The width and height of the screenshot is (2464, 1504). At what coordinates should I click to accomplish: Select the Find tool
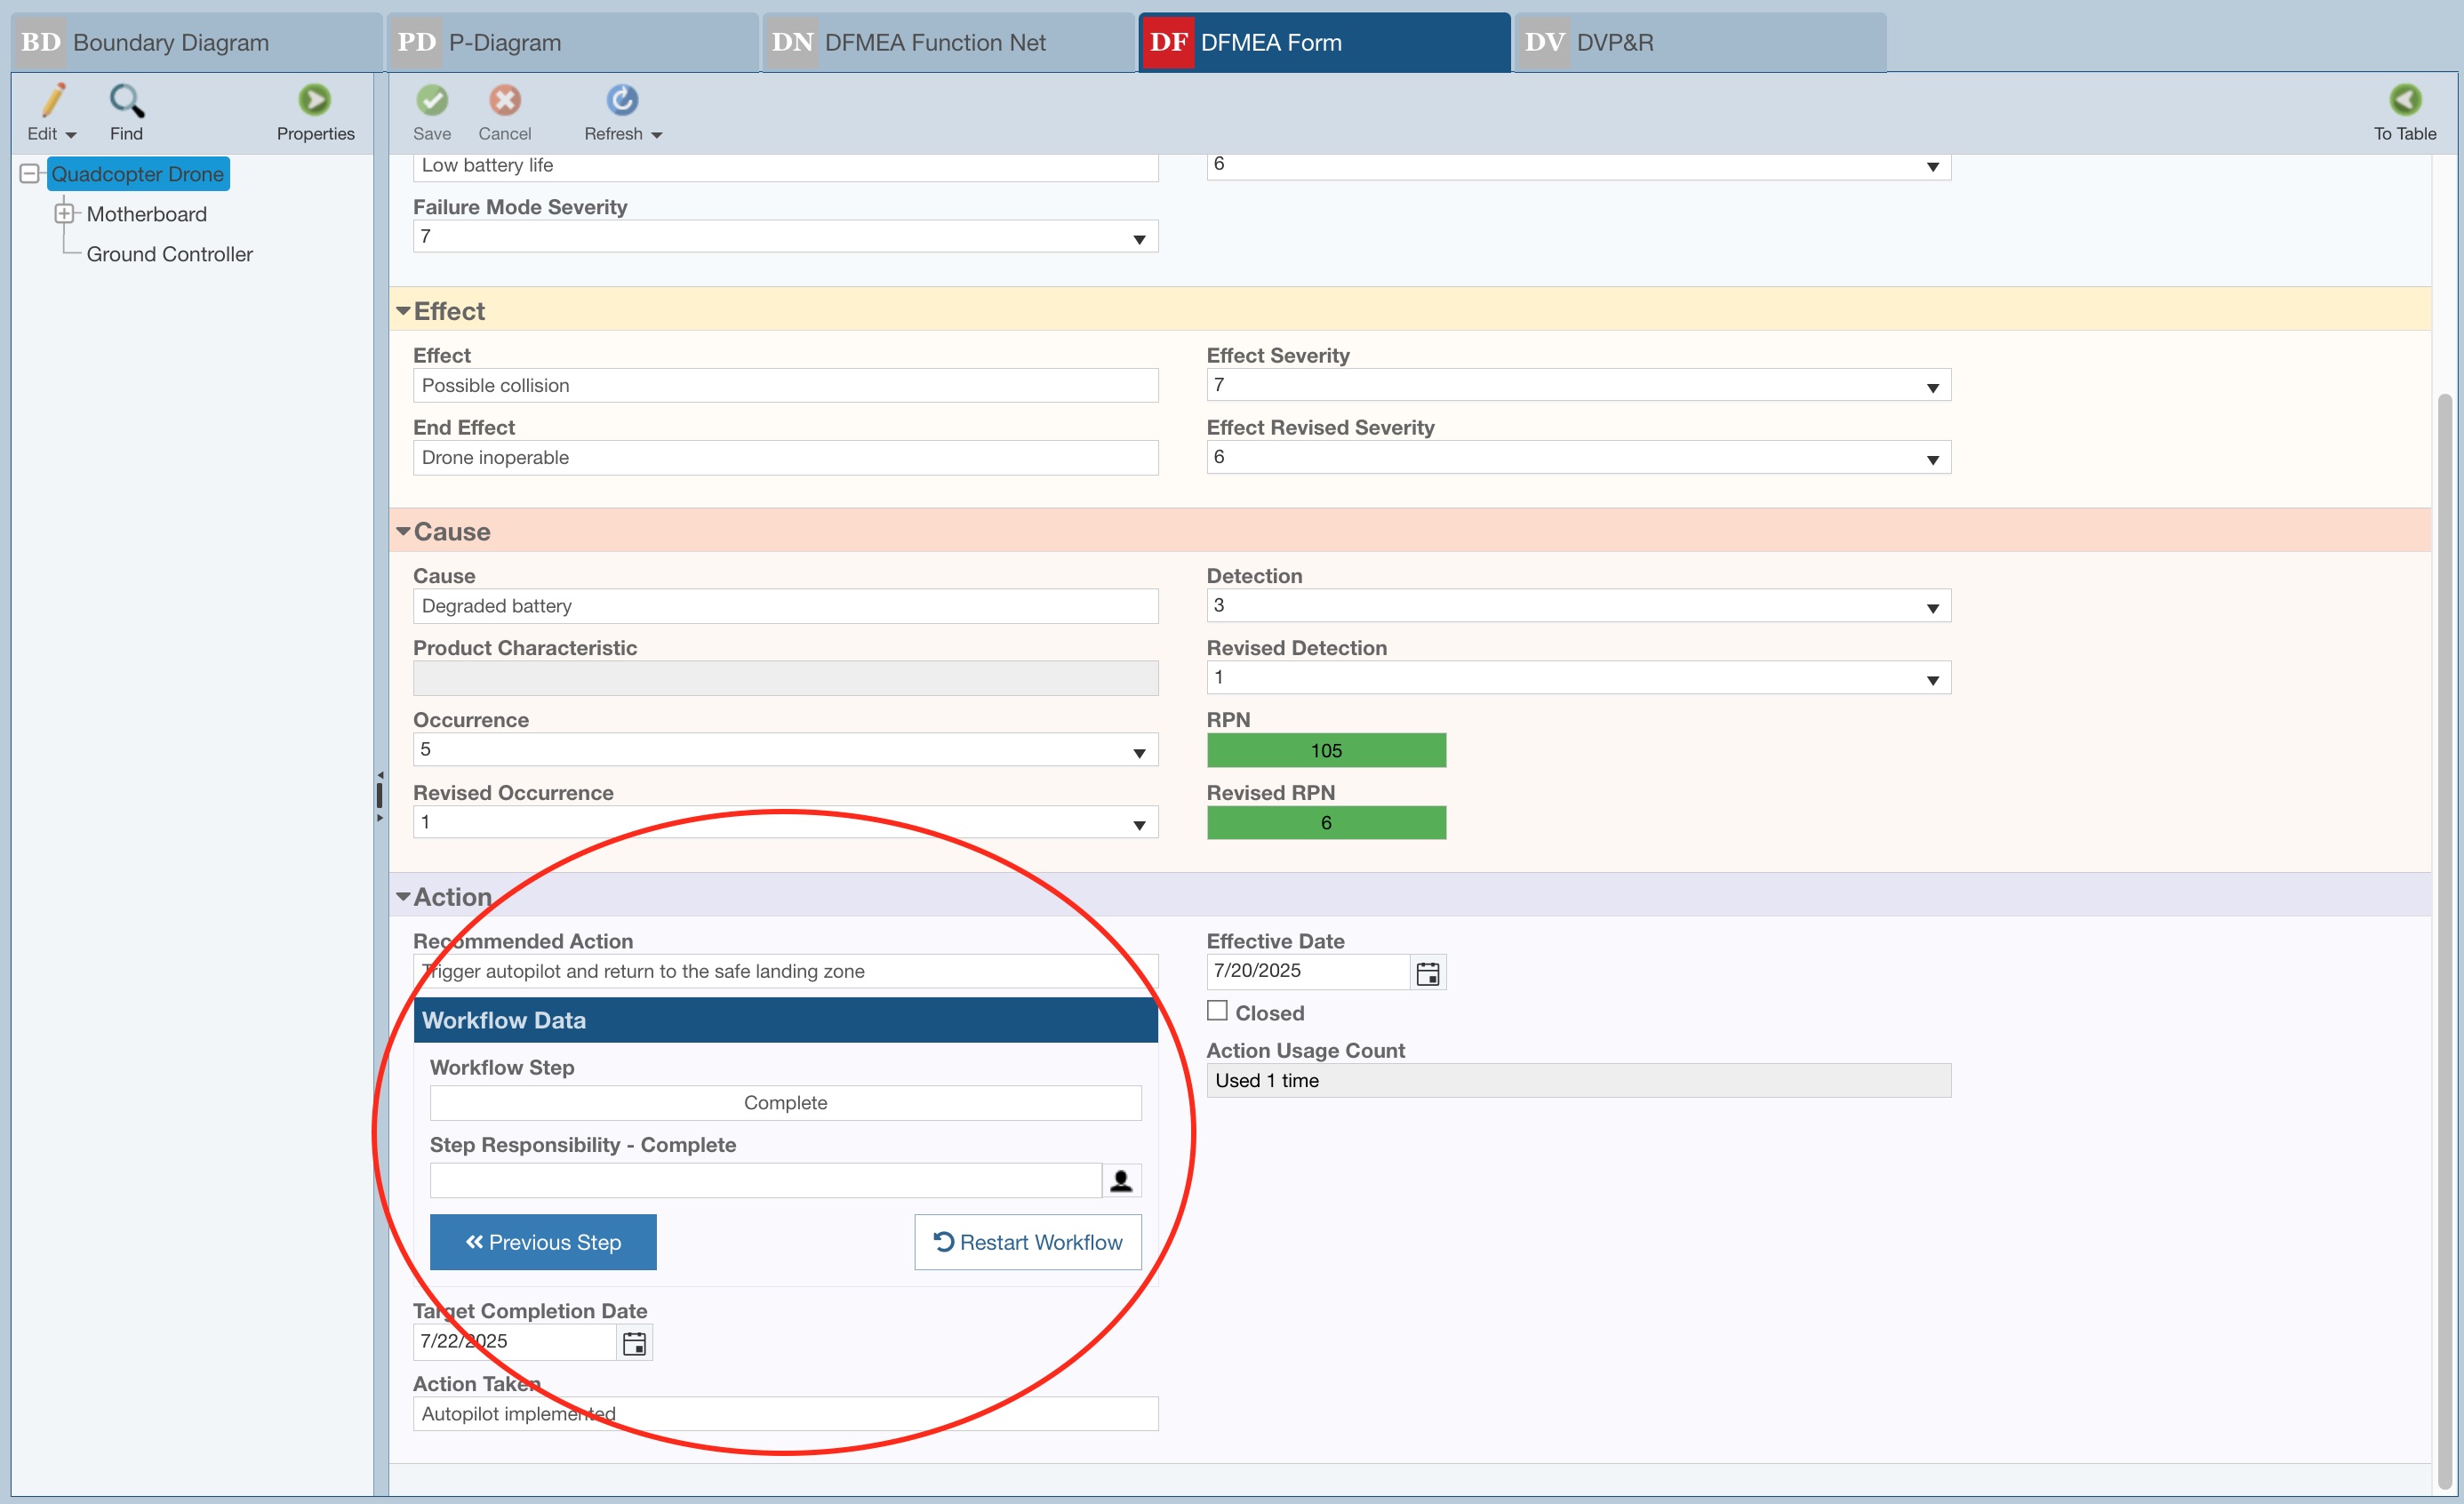126,112
